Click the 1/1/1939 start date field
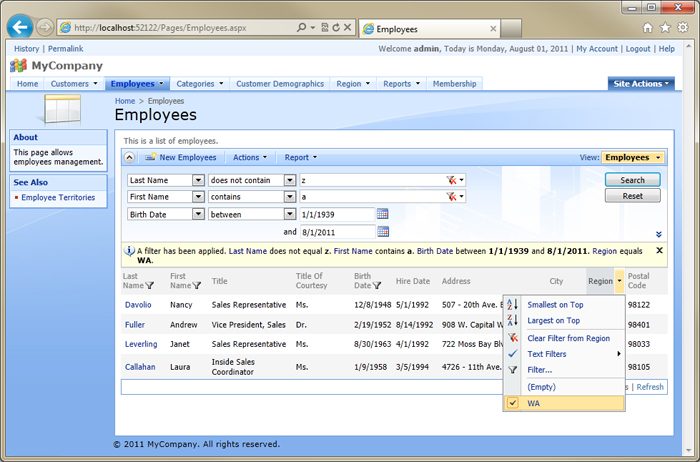 tap(337, 214)
